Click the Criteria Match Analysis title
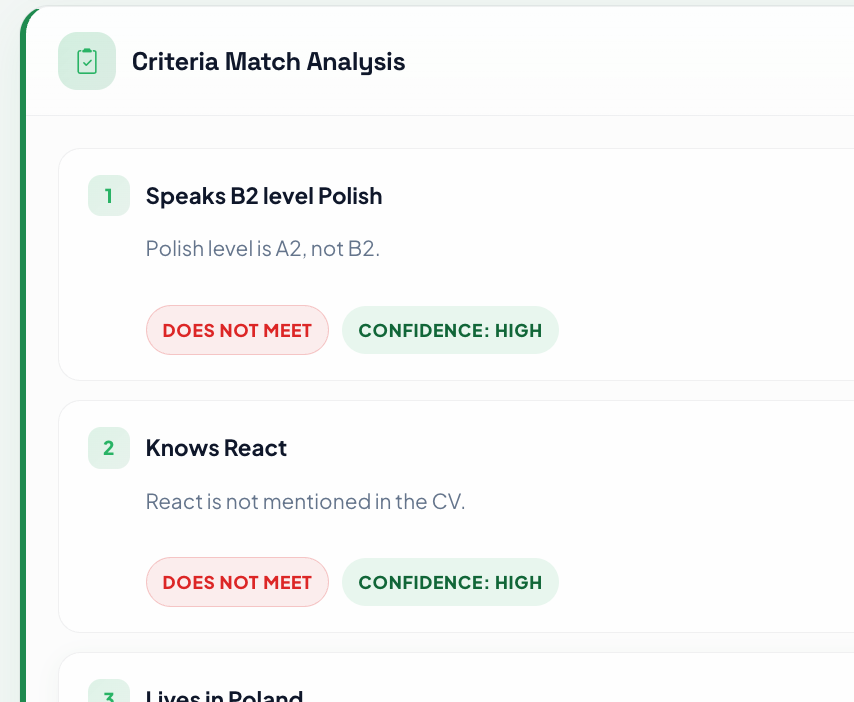The width and height of the screenshot is (854, 702). (x=268, y=61)
